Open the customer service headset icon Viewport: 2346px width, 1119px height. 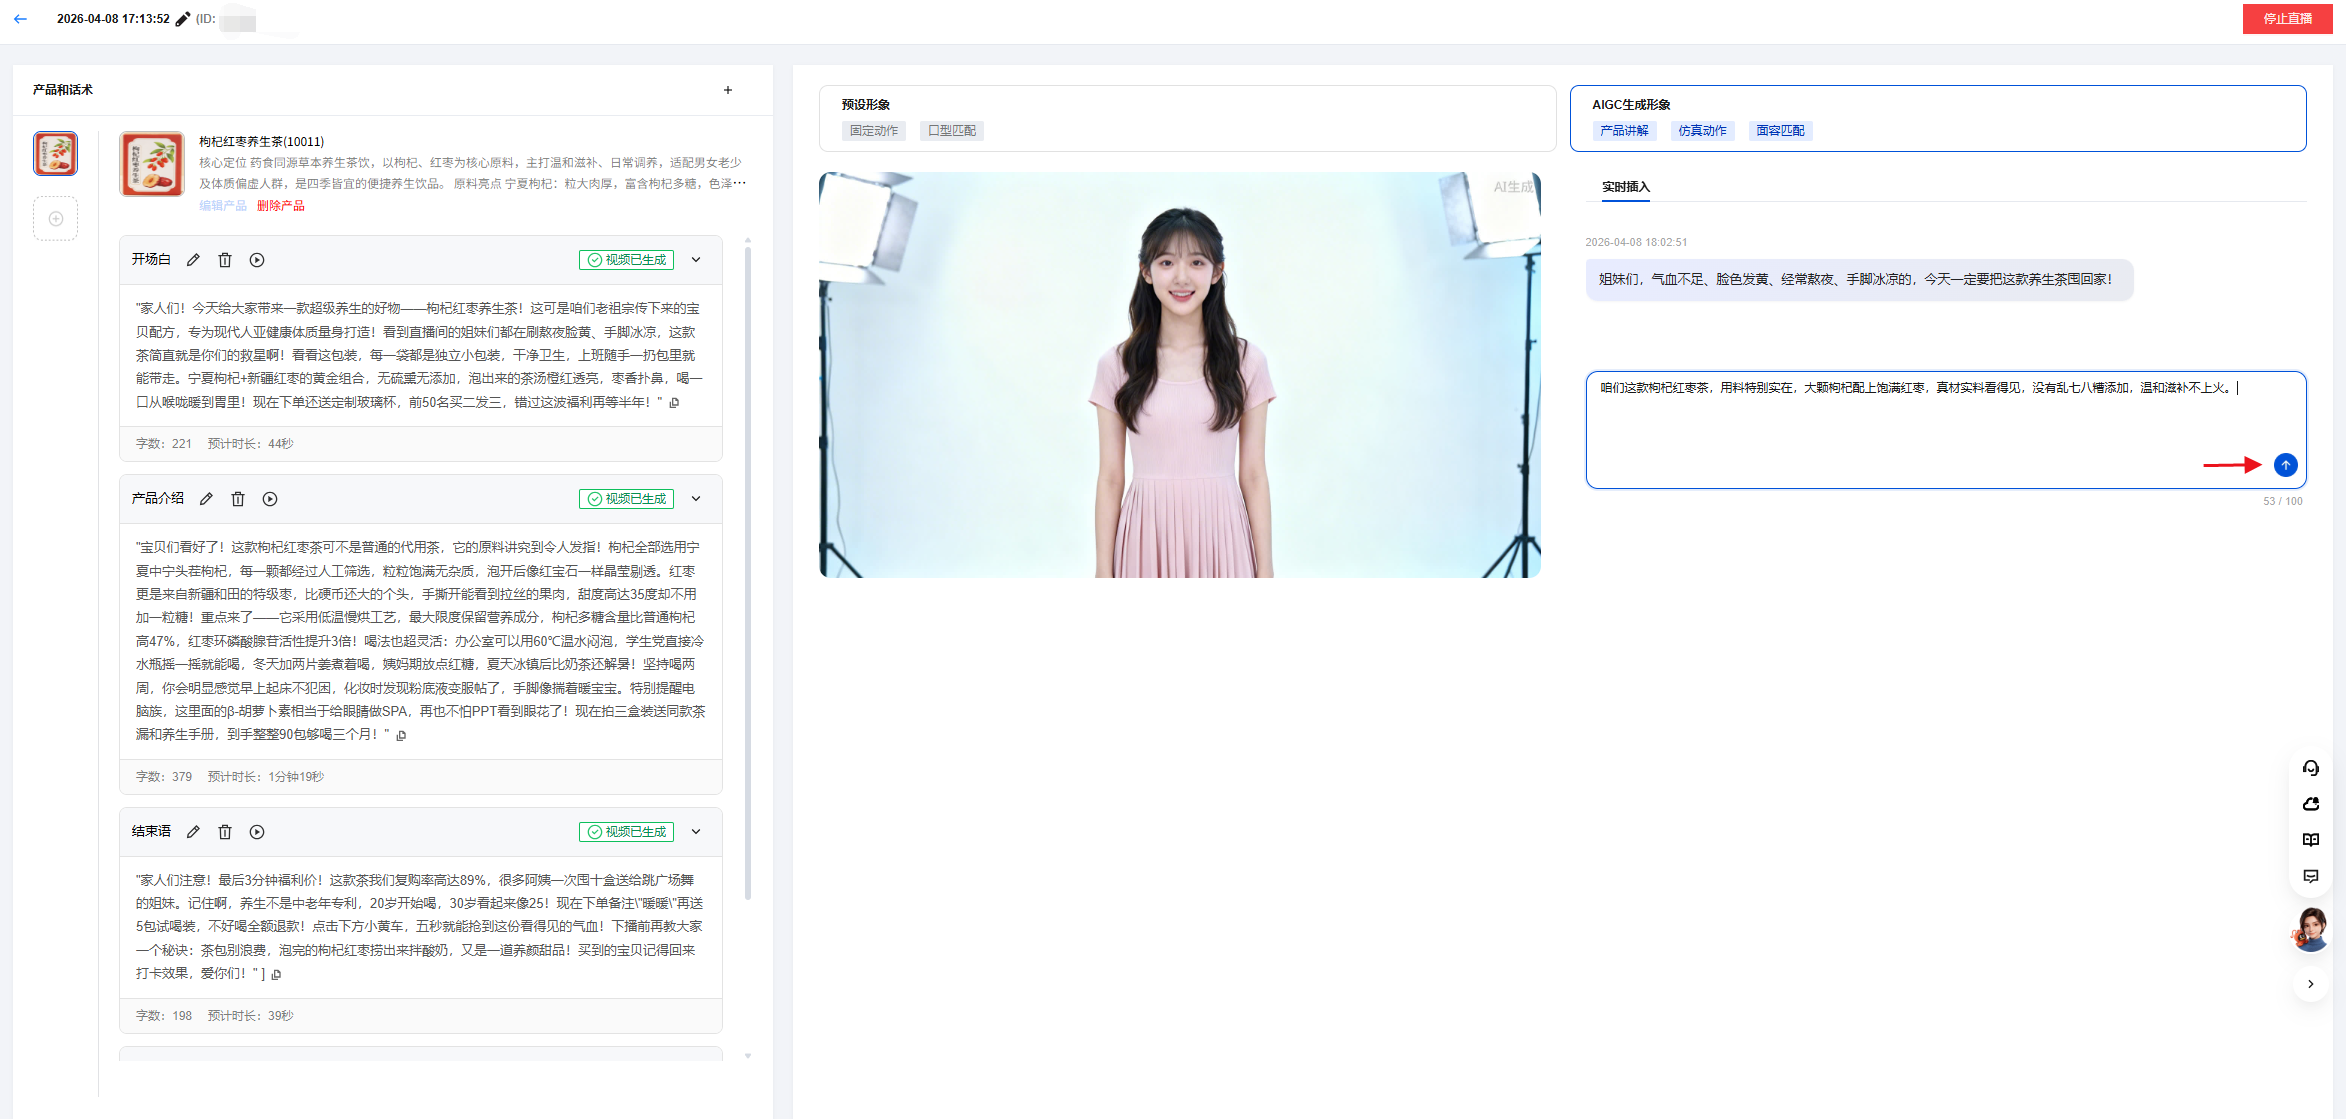point(2310,768)
